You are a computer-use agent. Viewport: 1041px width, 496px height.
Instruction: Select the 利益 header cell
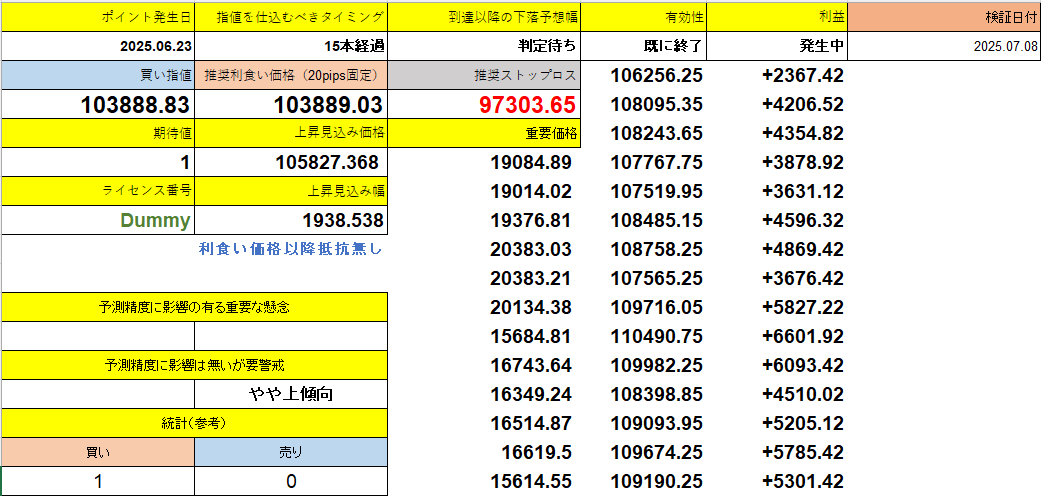(x=778, y=17)
